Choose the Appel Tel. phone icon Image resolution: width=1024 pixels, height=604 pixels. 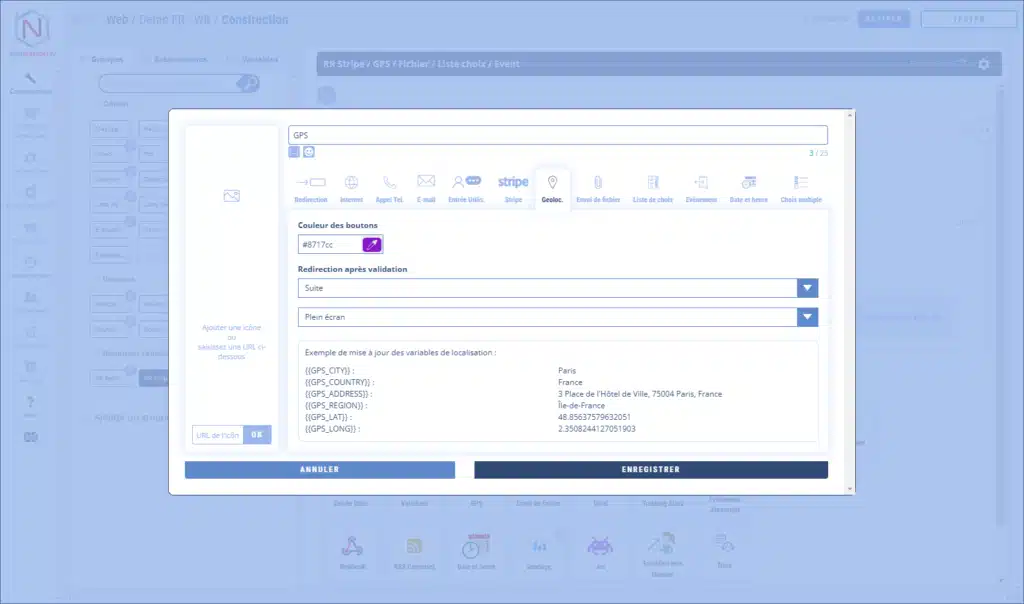pyautogui.click(x=389, y=186)
